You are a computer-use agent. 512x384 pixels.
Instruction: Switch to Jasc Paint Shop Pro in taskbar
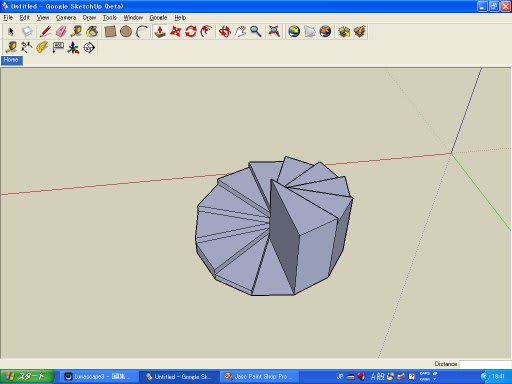[259, 377]
